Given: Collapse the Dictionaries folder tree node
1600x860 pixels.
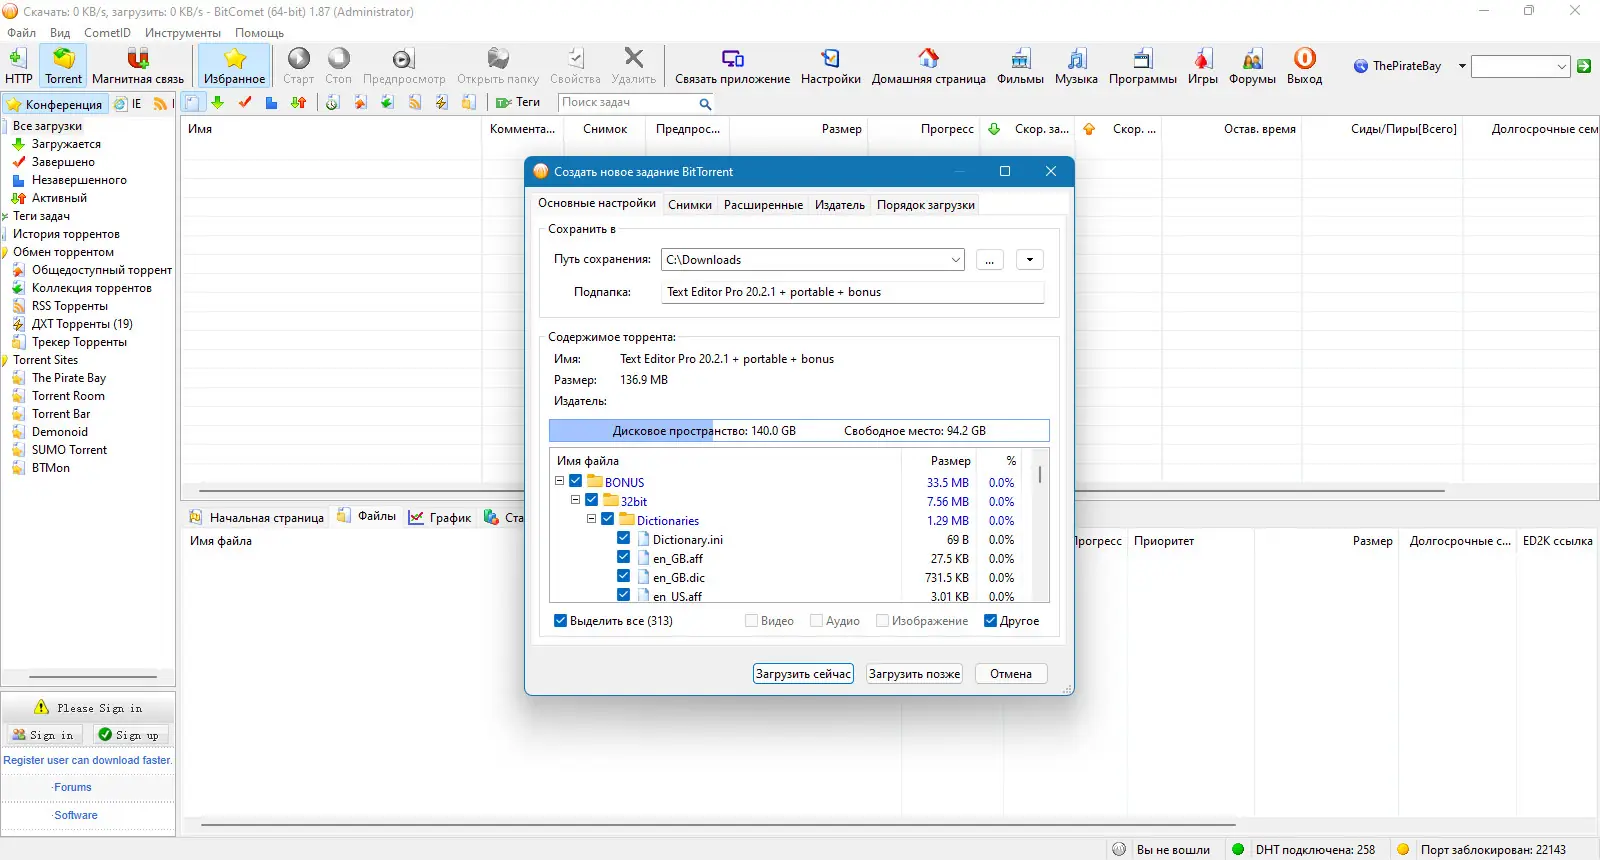Looking at the screenshot, I should point(592,519).
